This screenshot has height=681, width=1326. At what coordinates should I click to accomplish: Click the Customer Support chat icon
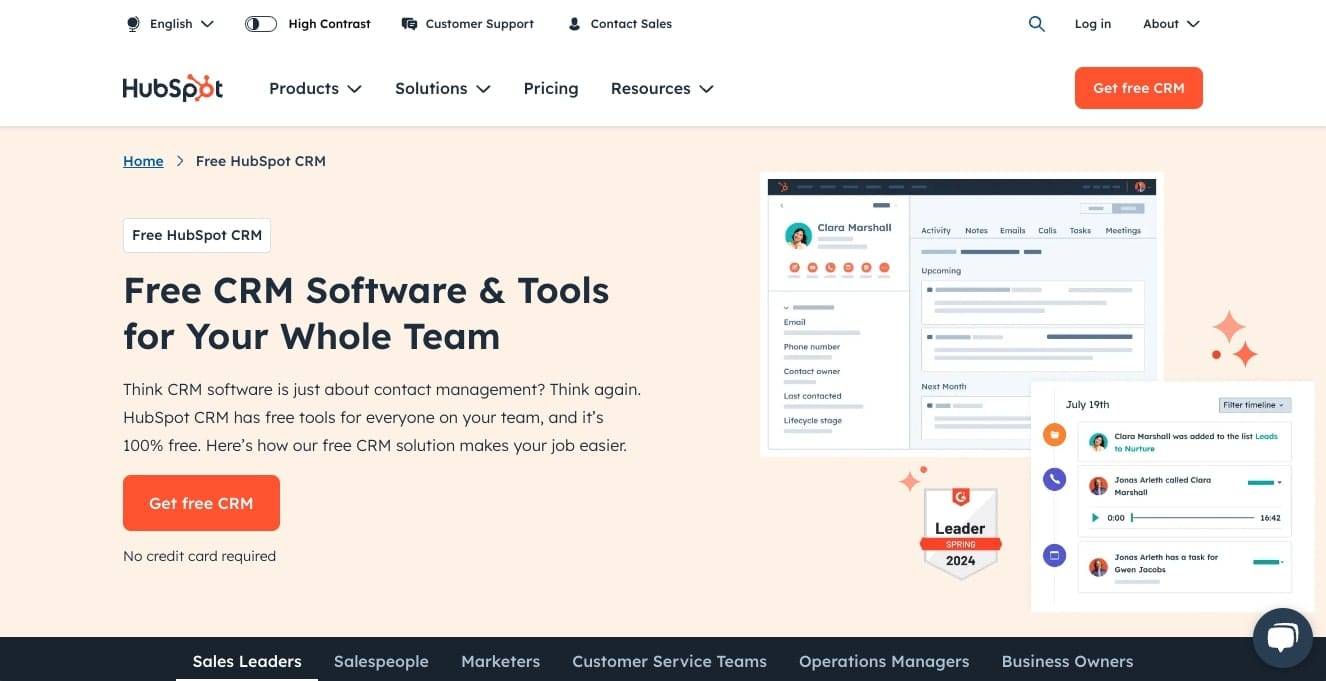(409, 24)
